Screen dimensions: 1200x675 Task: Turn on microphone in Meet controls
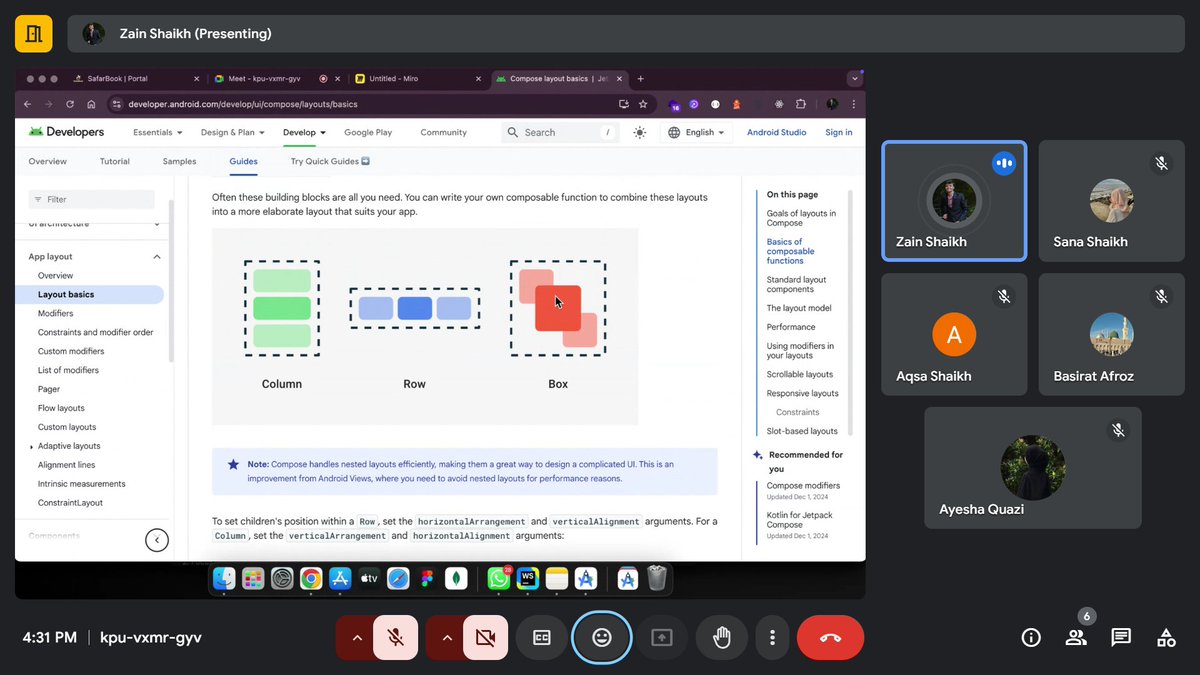pyautogui.click(x=396, y=637)
